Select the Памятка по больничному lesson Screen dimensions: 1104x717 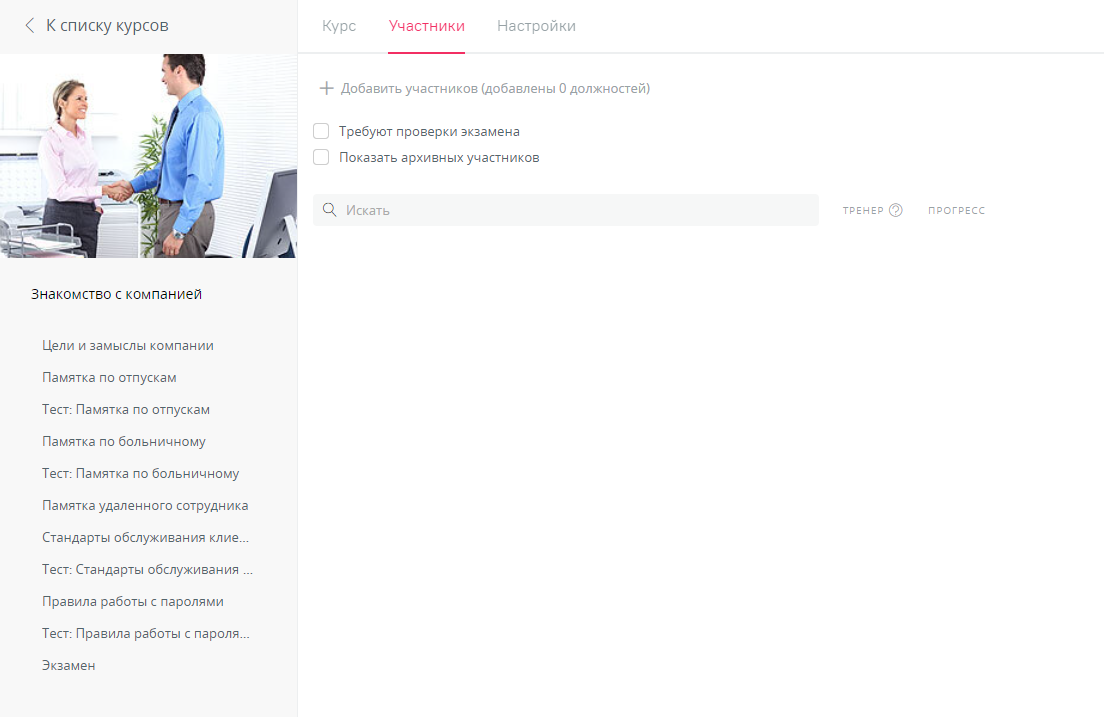118,441
